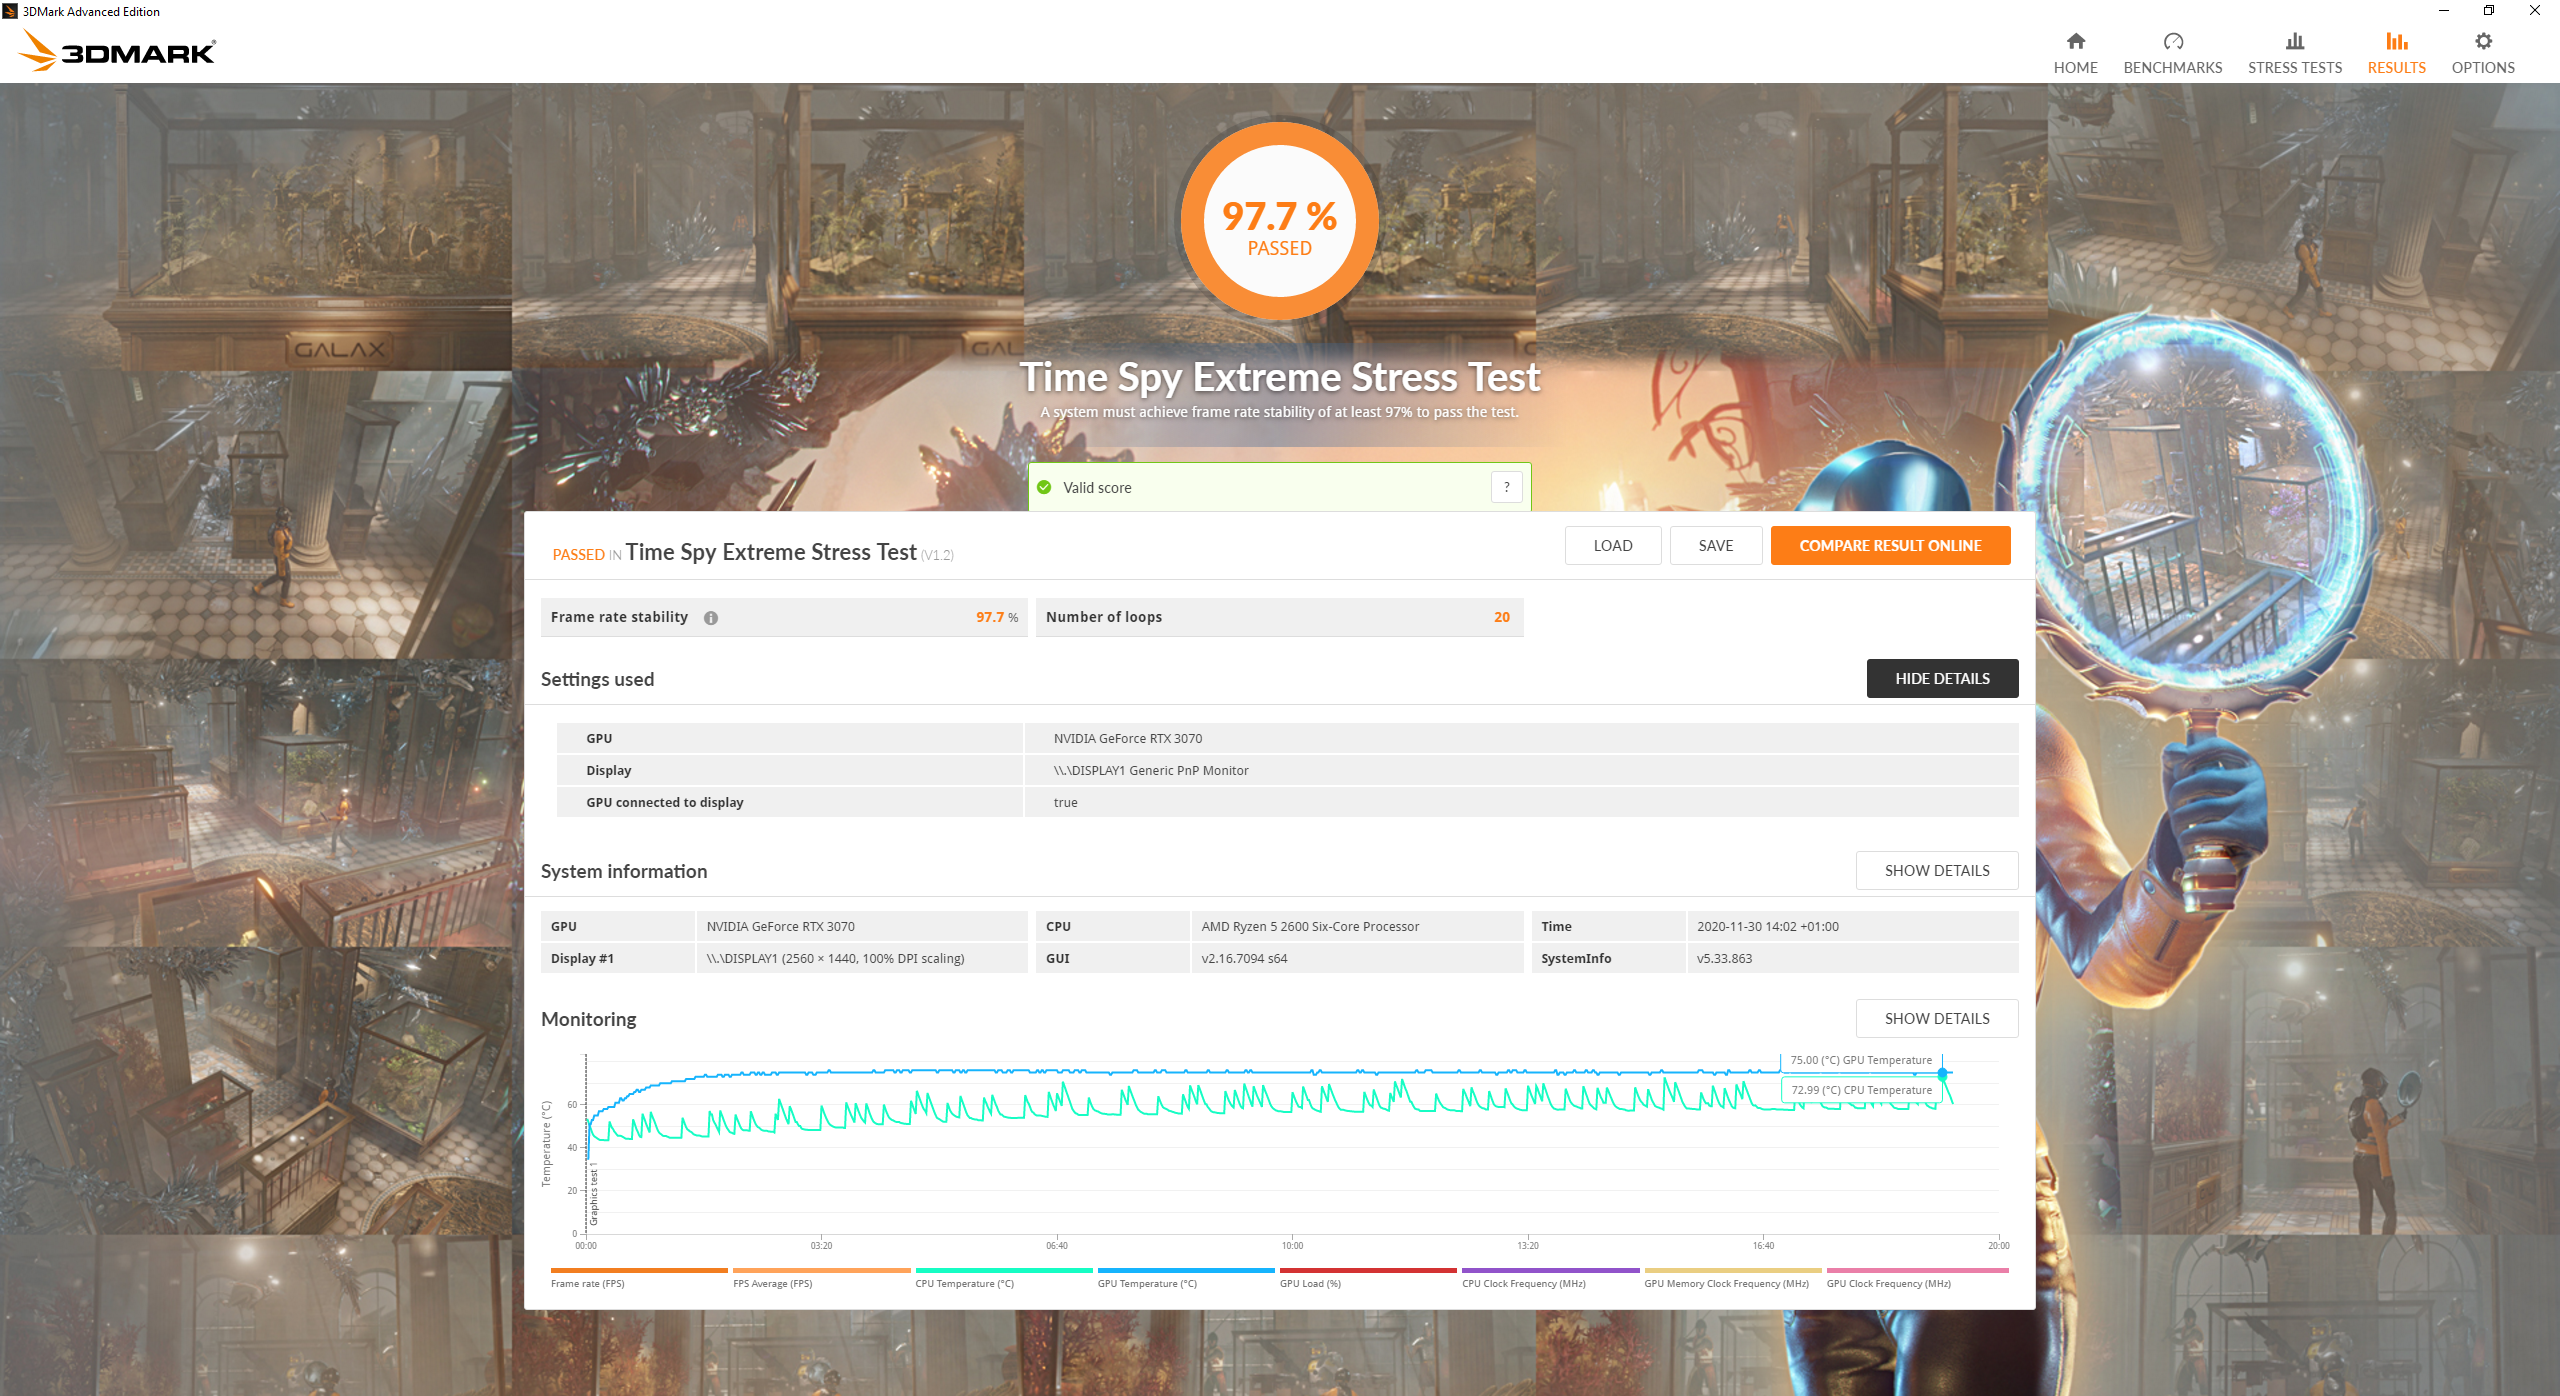Image resolution: width=2560 pixels, height=1396 pixels.
Task: Click the question mark in the Valid score box
Action: (1506, 487)
